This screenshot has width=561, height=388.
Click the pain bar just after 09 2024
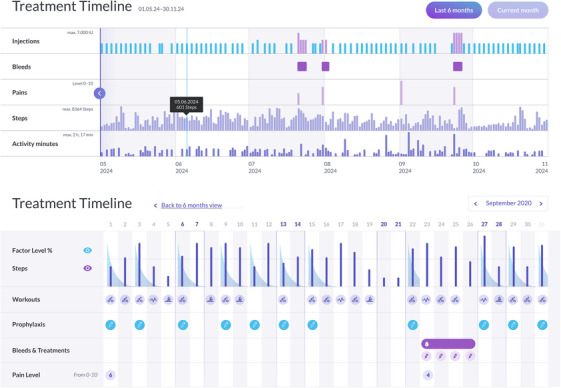coord(401,93)
